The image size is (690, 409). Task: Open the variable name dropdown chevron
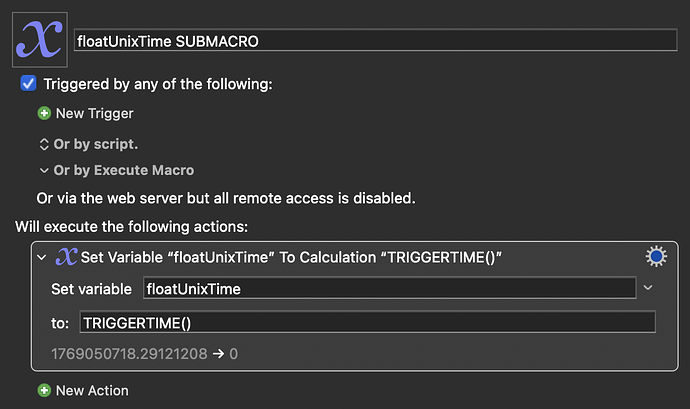[x=648, y=288]
